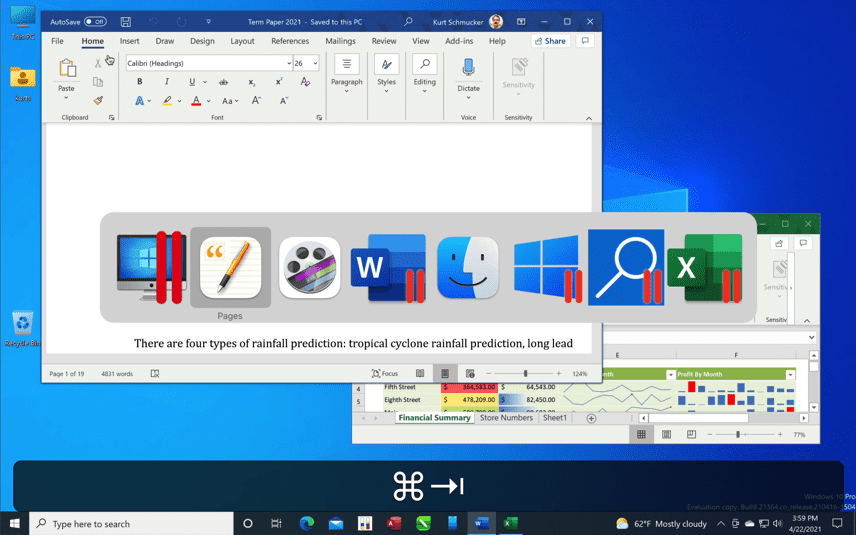Click the Text Effects icon

140,101
